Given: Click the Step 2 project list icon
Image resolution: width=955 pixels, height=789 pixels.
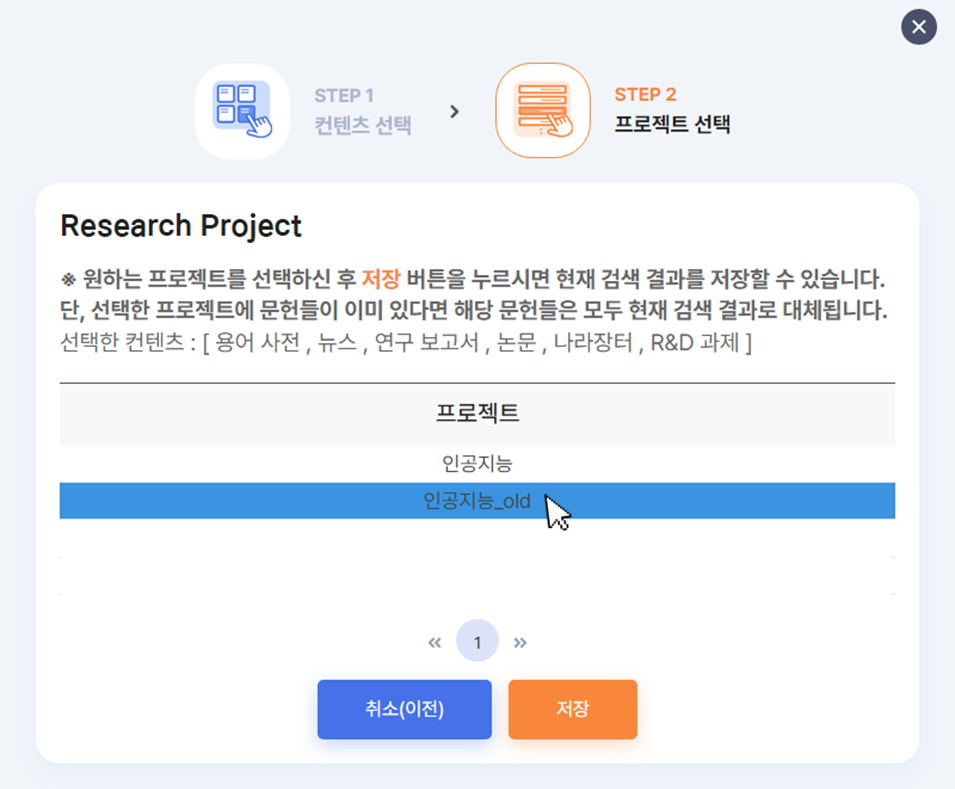Looking at the screenshot, I should (543, 111).
